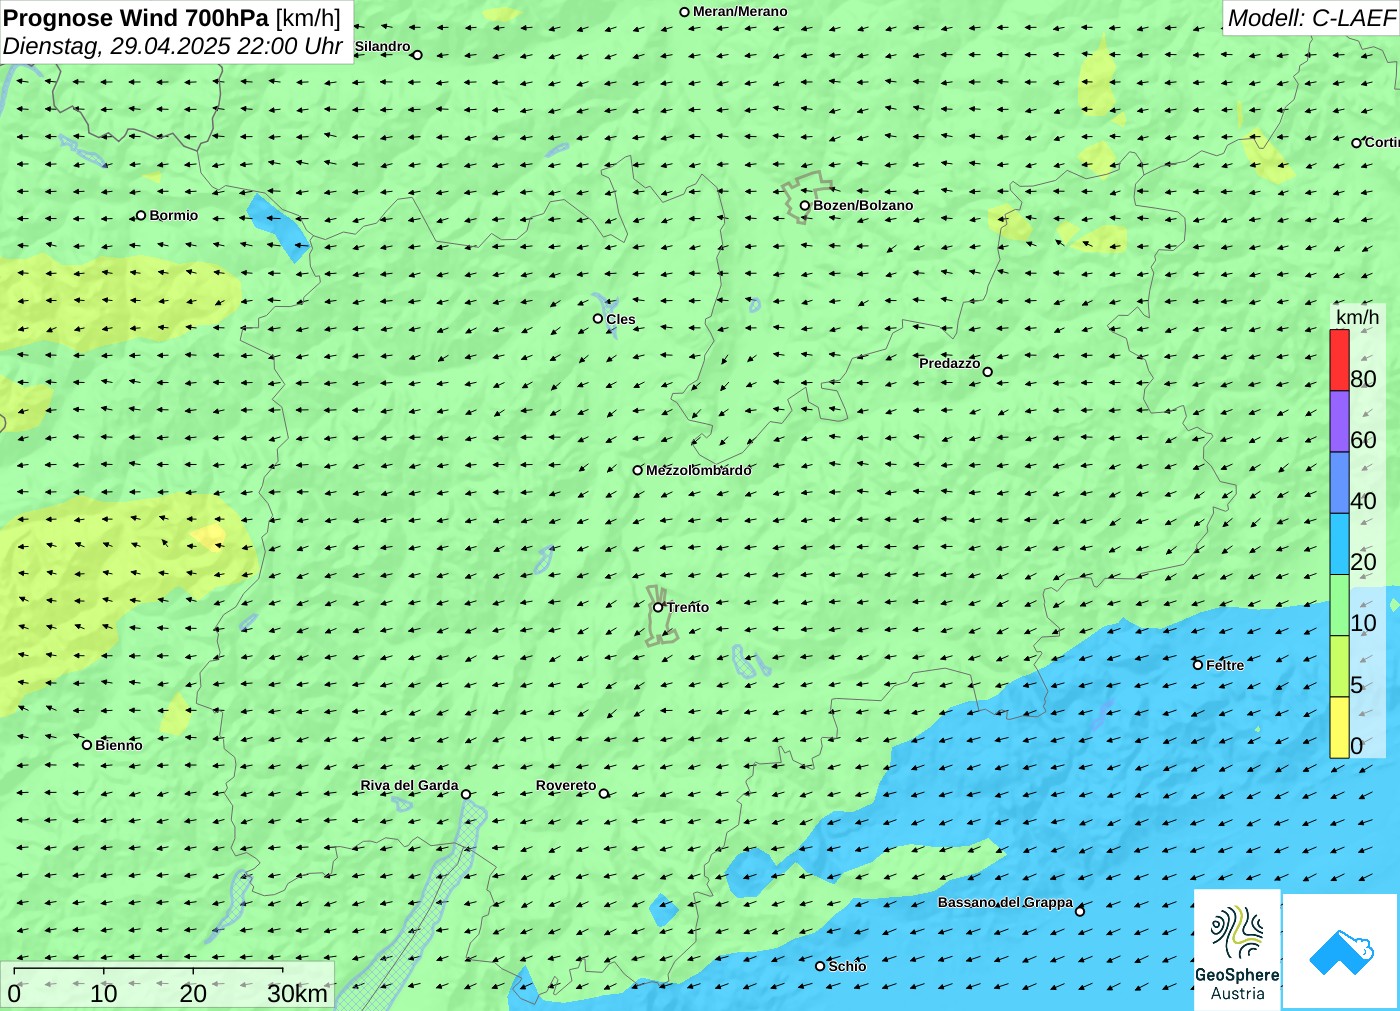The height and width of the screenshot is (1011, 1400).
Task: Click the red 80 km/h legend color
Action: click(1339, 360)
